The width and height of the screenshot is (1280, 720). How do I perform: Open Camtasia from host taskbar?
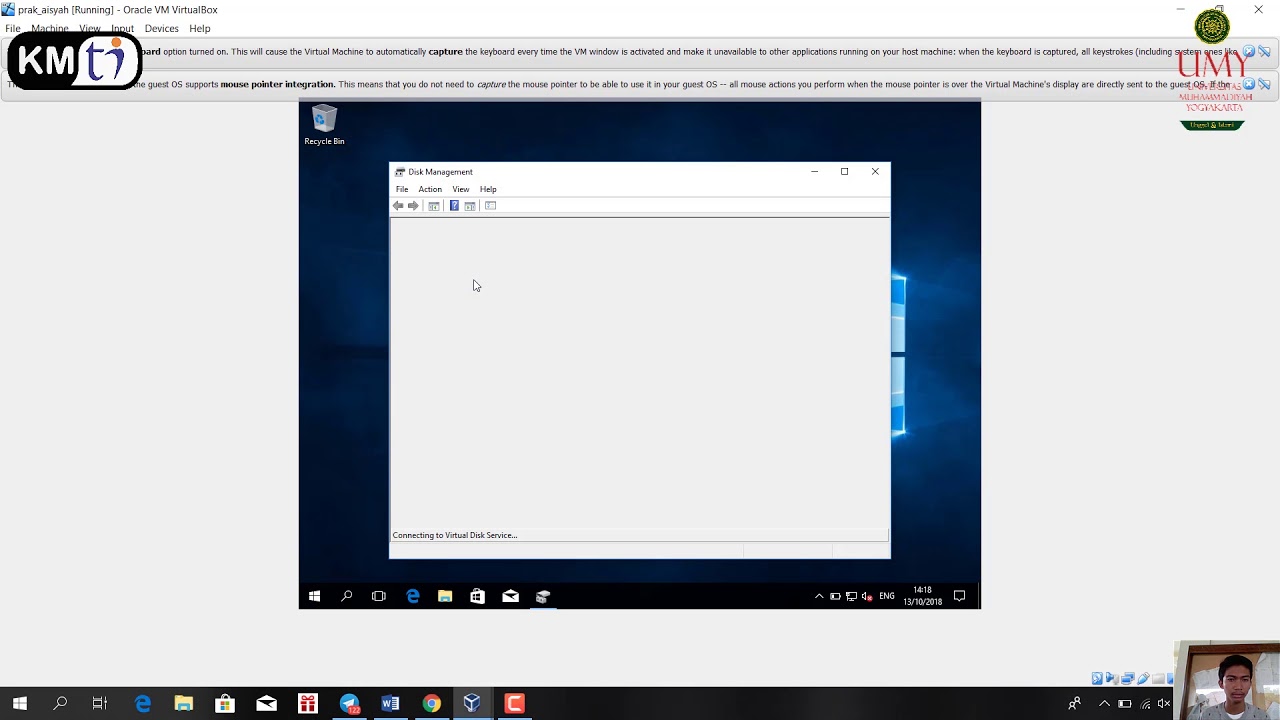514,703
